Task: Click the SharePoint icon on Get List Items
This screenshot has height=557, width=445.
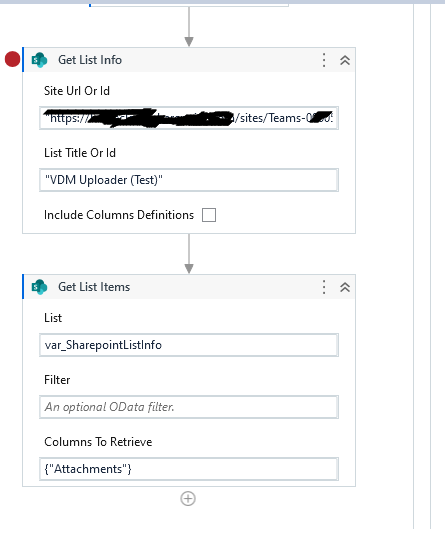Action: pos(39,287)
